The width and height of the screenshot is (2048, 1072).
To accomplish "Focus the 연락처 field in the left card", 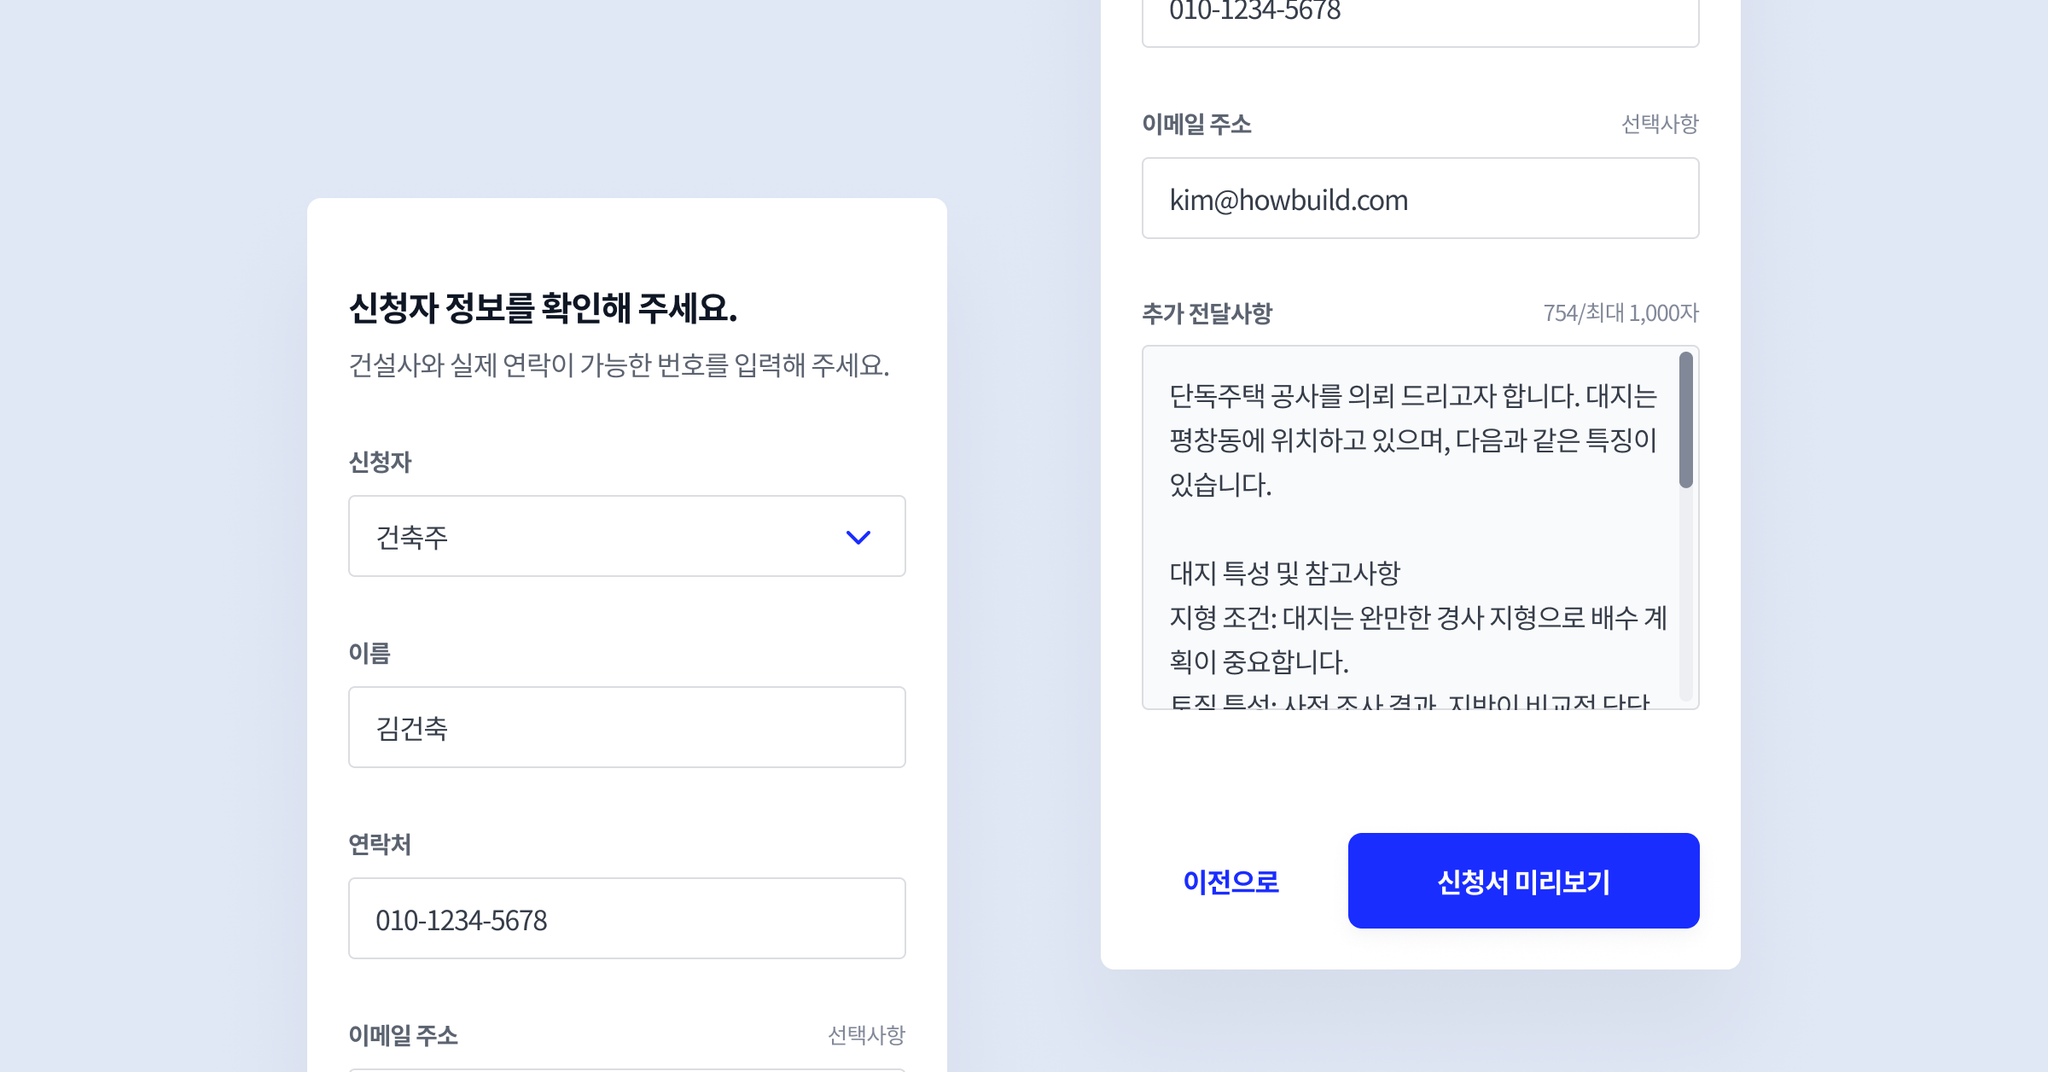I will (627, 918).
